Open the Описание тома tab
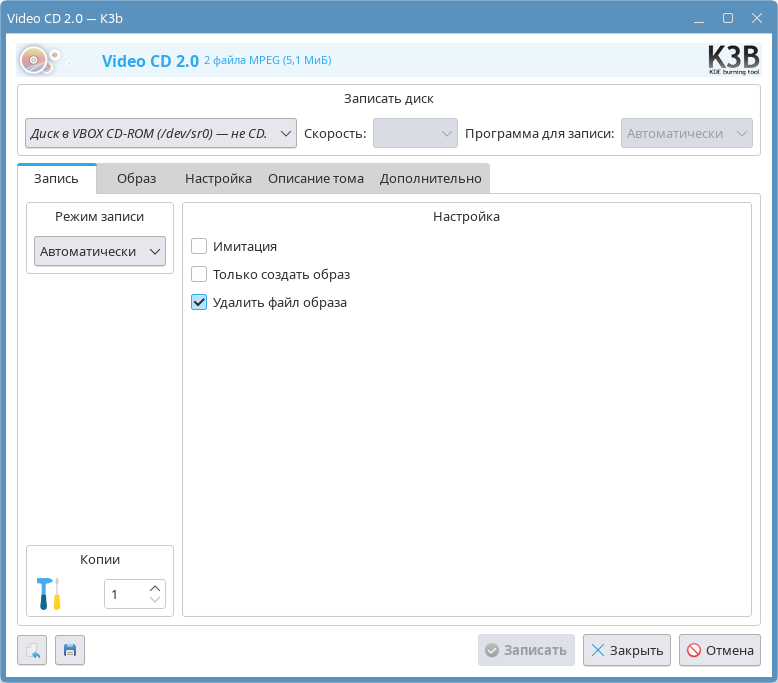This screenshot has height=683, width=778. tap(315, 179)
